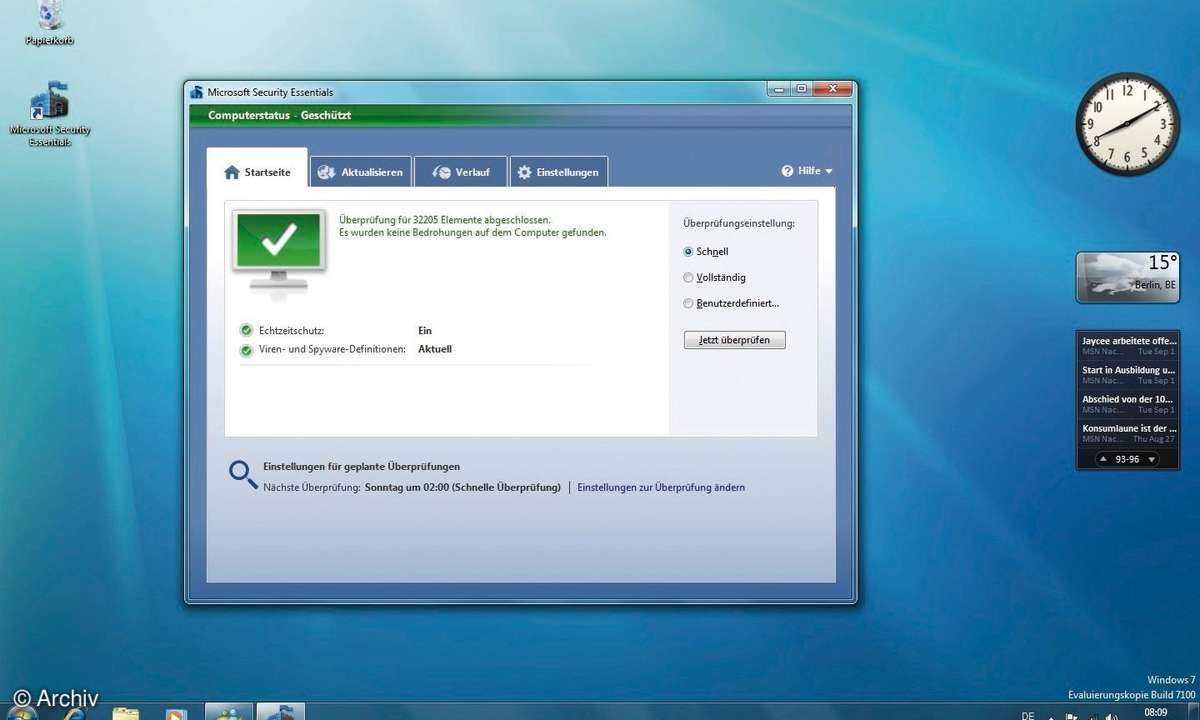Maximize the Security Essentials window
Viewport: 1200px width, 720px height.
point(801,89)
